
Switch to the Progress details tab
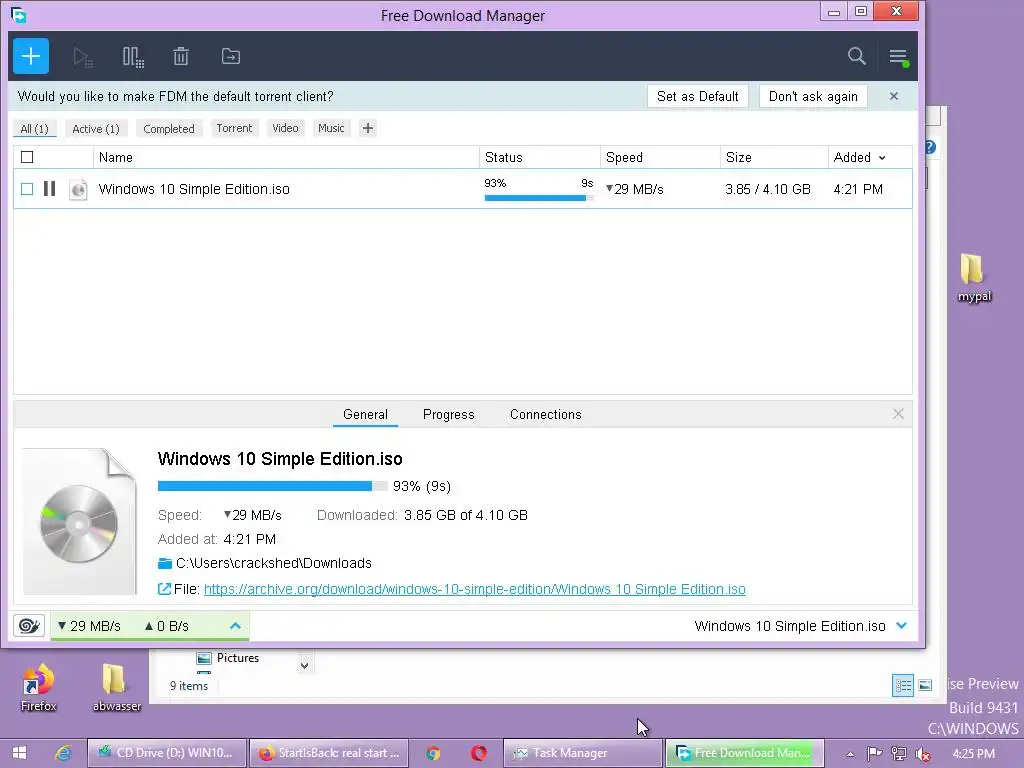(449, 414)
